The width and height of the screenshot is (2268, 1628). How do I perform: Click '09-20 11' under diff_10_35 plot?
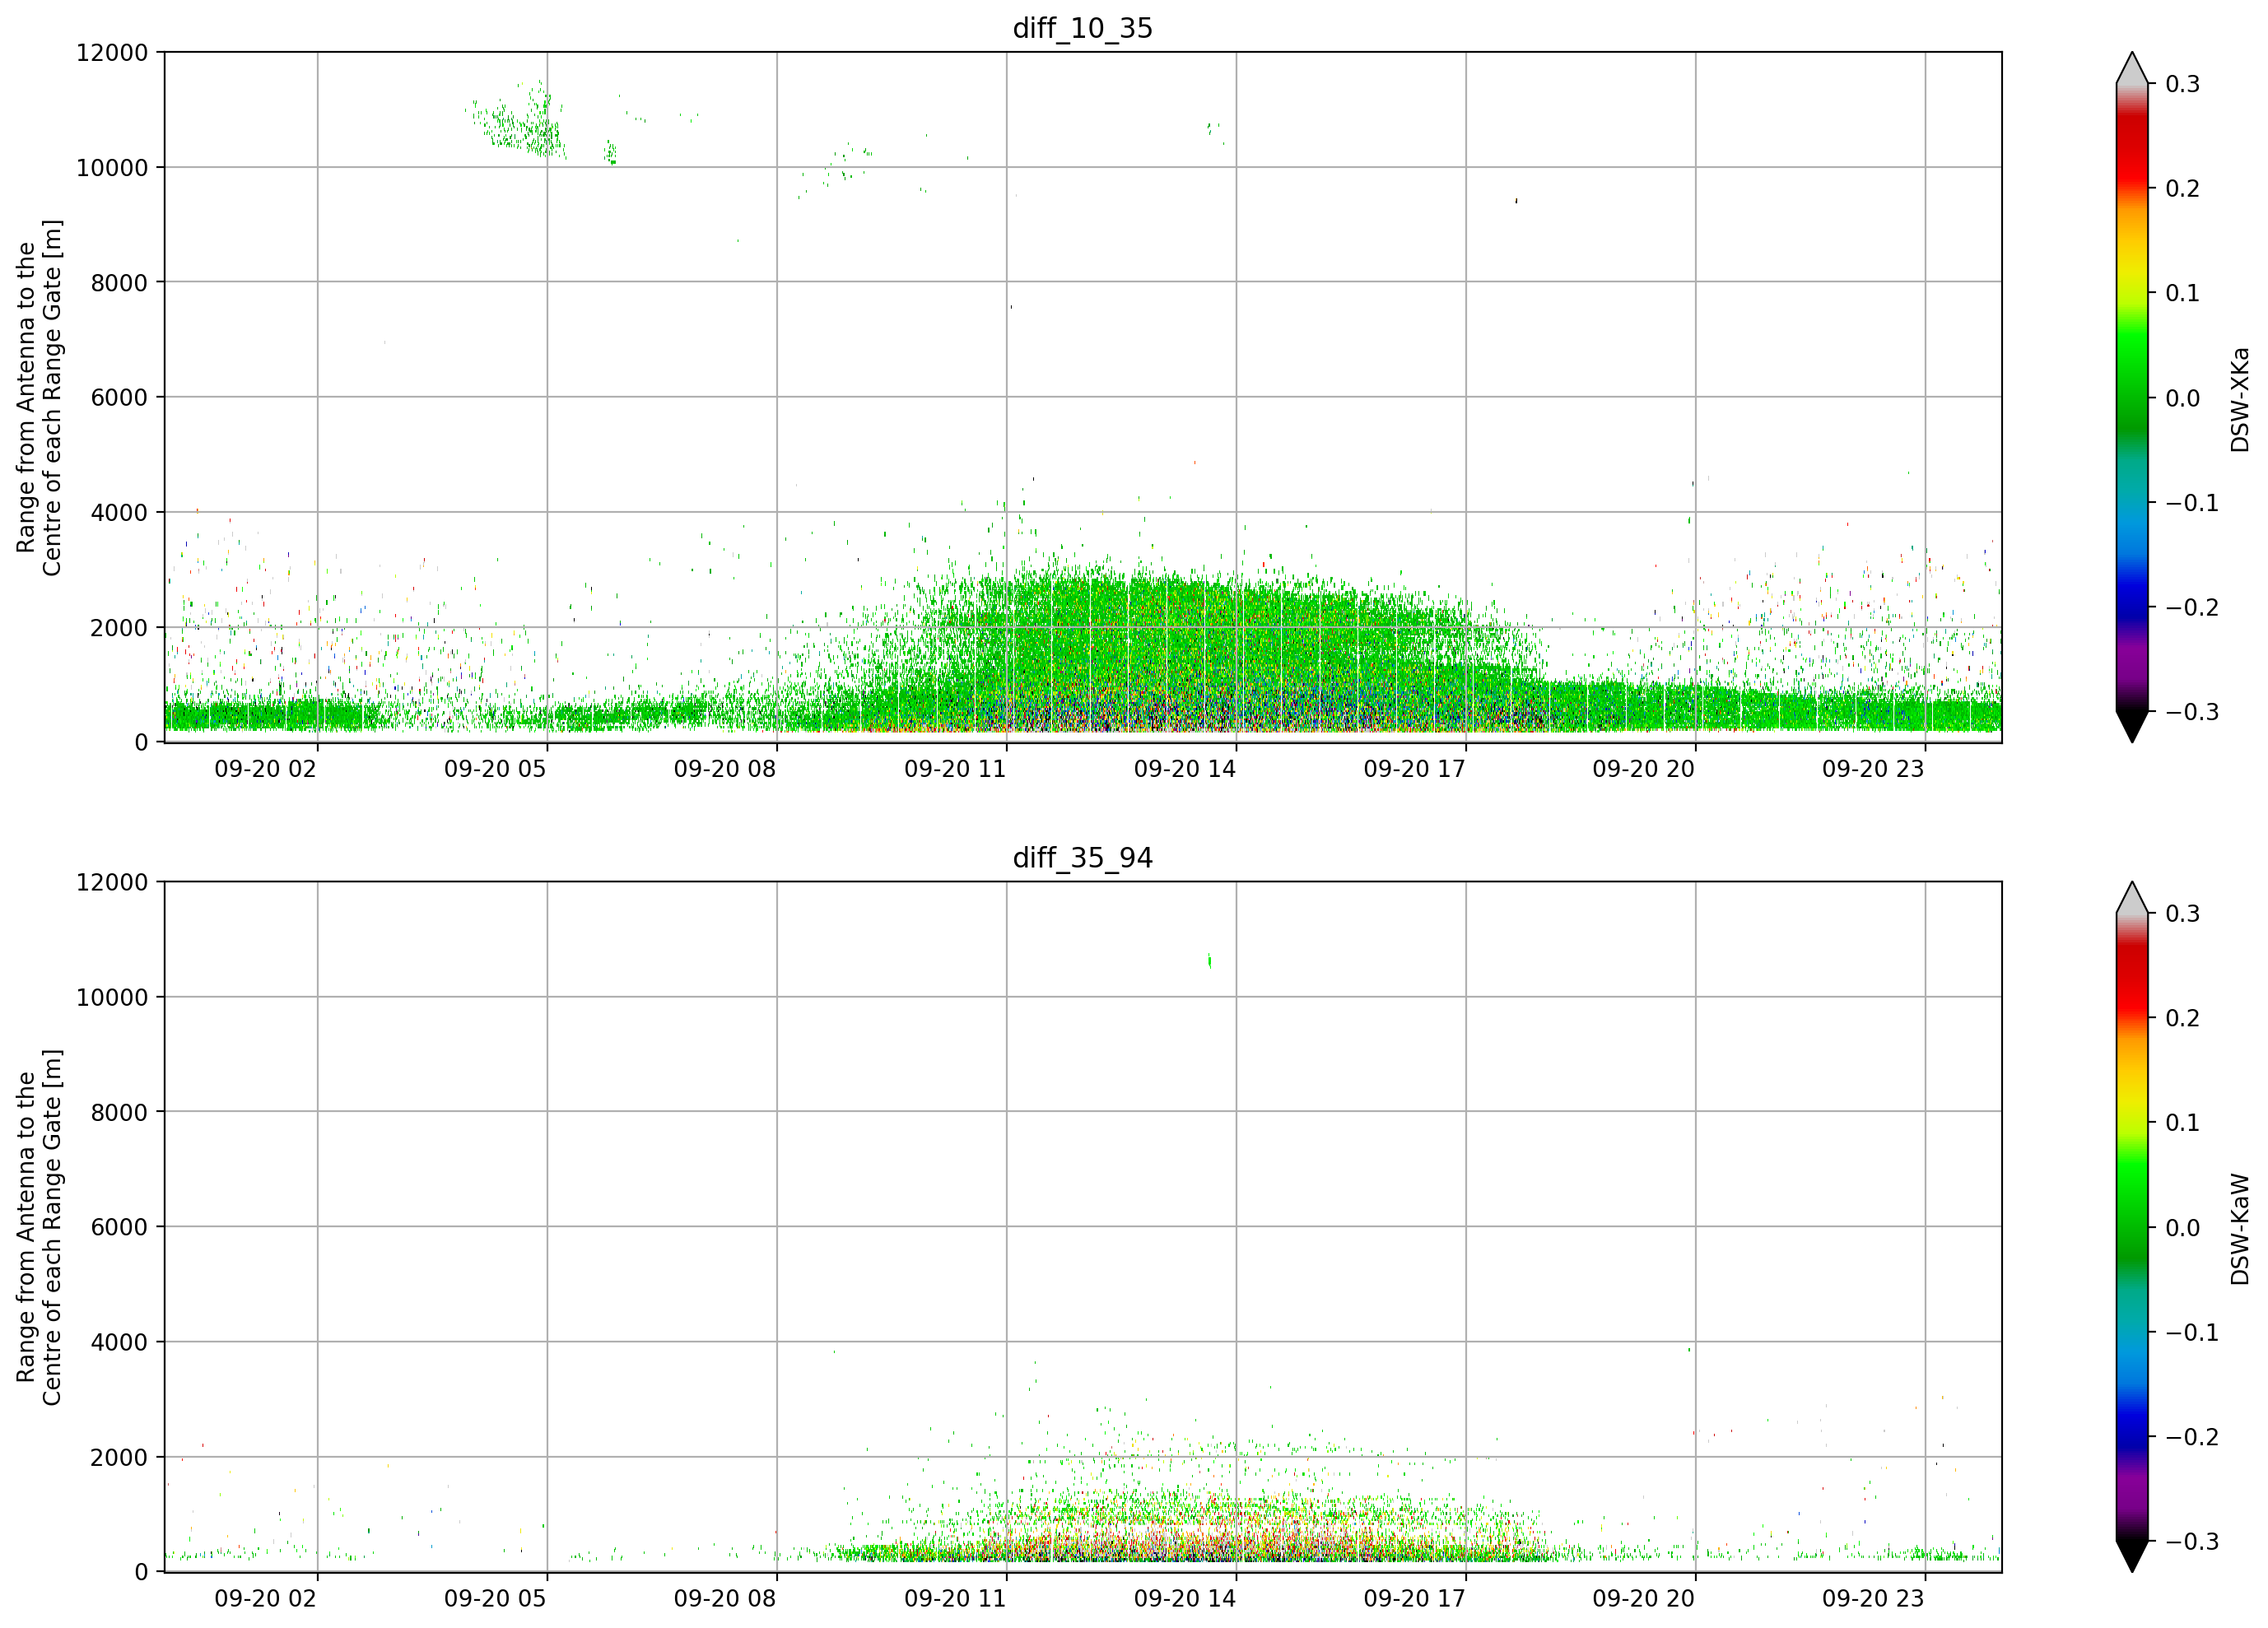(x=955, y=769)
